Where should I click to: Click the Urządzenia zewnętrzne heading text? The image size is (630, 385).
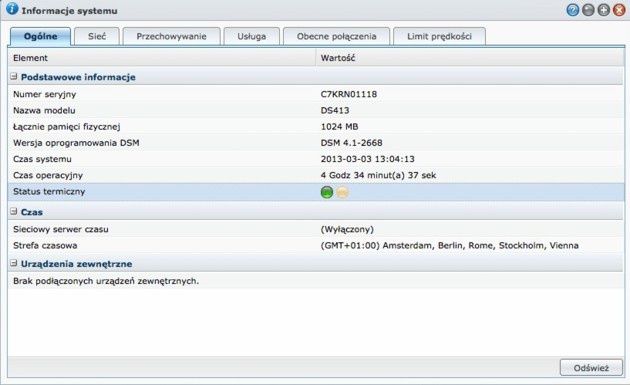tap(76, 264)
